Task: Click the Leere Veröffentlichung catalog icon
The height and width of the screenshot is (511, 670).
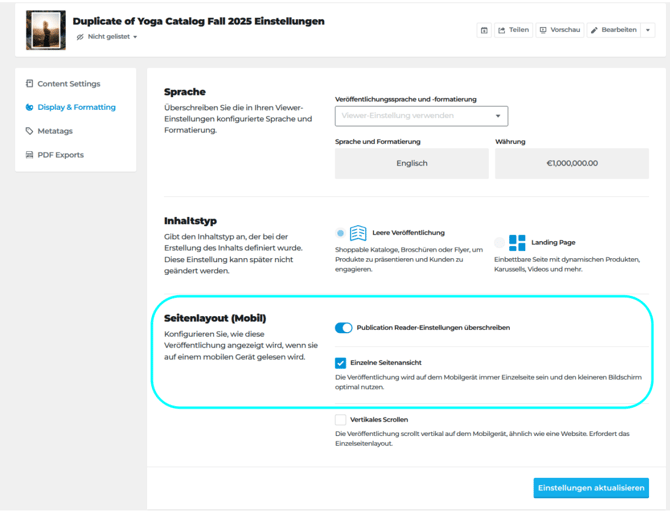Action: pyautogui.click(x=358, y=233)
